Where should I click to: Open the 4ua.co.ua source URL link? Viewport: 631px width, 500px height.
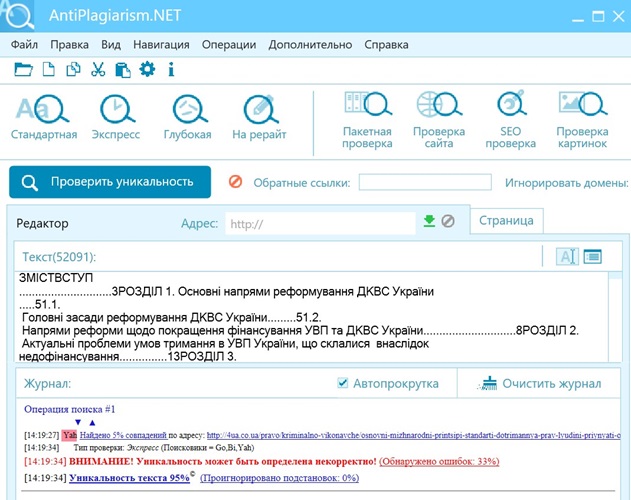(x=413, y=435)
